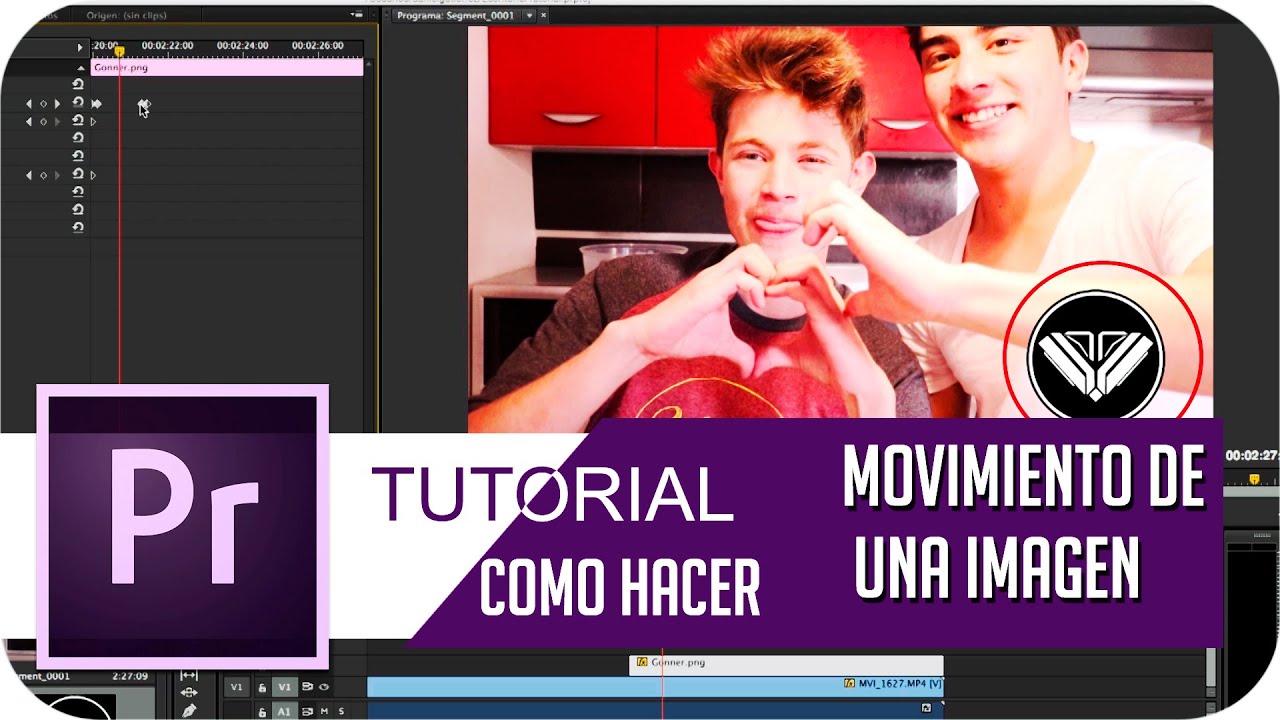1280x720 pixels.
Task: Click Effect Controls vertical scrollbar up arrow
Action: pos(369,65)
